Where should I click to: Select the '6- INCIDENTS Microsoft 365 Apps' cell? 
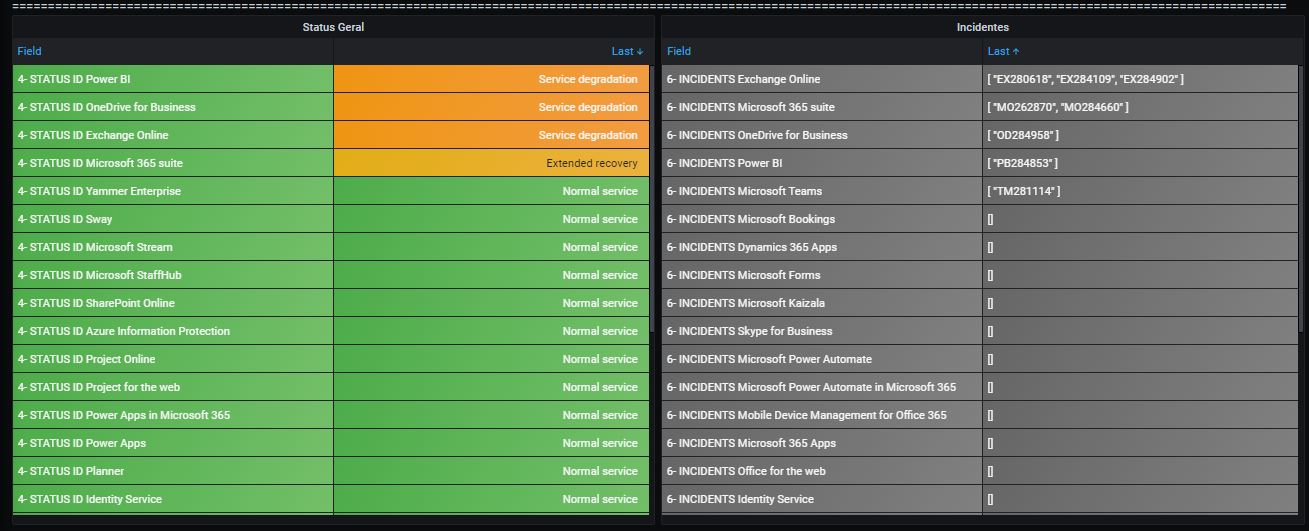[822, 443]
